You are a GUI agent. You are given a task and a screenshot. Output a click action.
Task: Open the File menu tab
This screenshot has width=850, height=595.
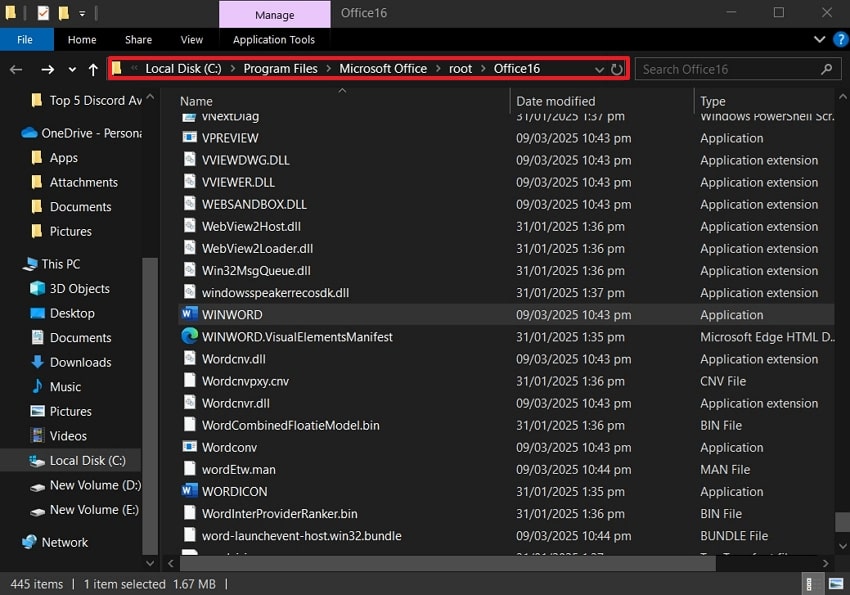(x=25, y=40)
